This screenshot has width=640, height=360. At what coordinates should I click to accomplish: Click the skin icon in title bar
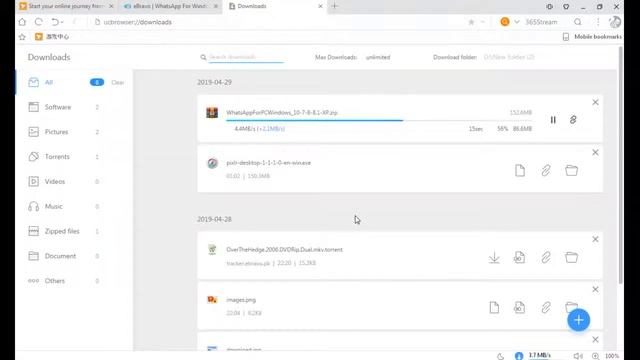(x=549, y=7)
